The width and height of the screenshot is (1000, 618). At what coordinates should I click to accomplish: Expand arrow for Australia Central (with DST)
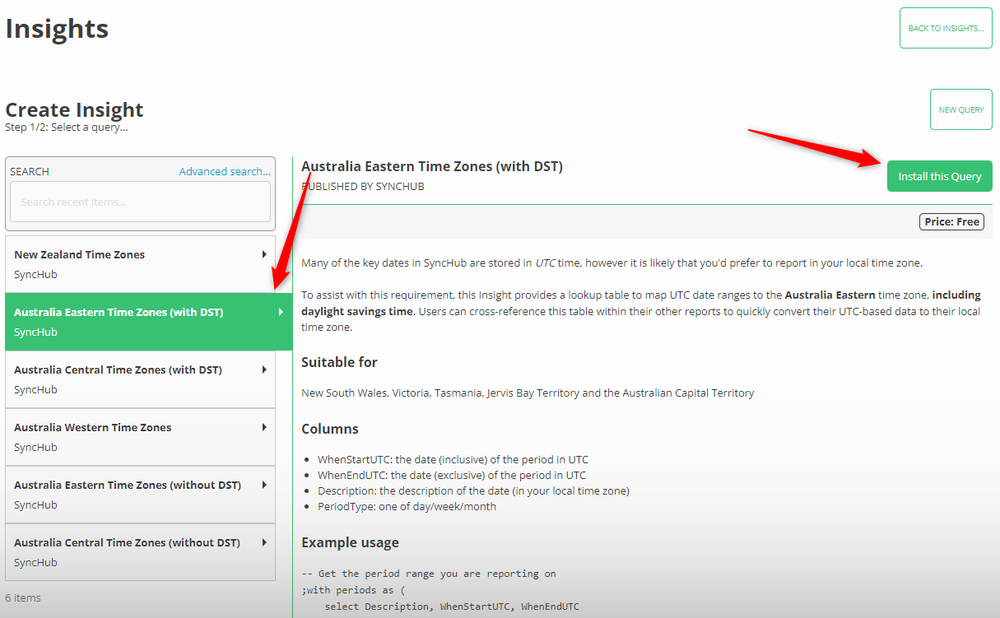264,370
